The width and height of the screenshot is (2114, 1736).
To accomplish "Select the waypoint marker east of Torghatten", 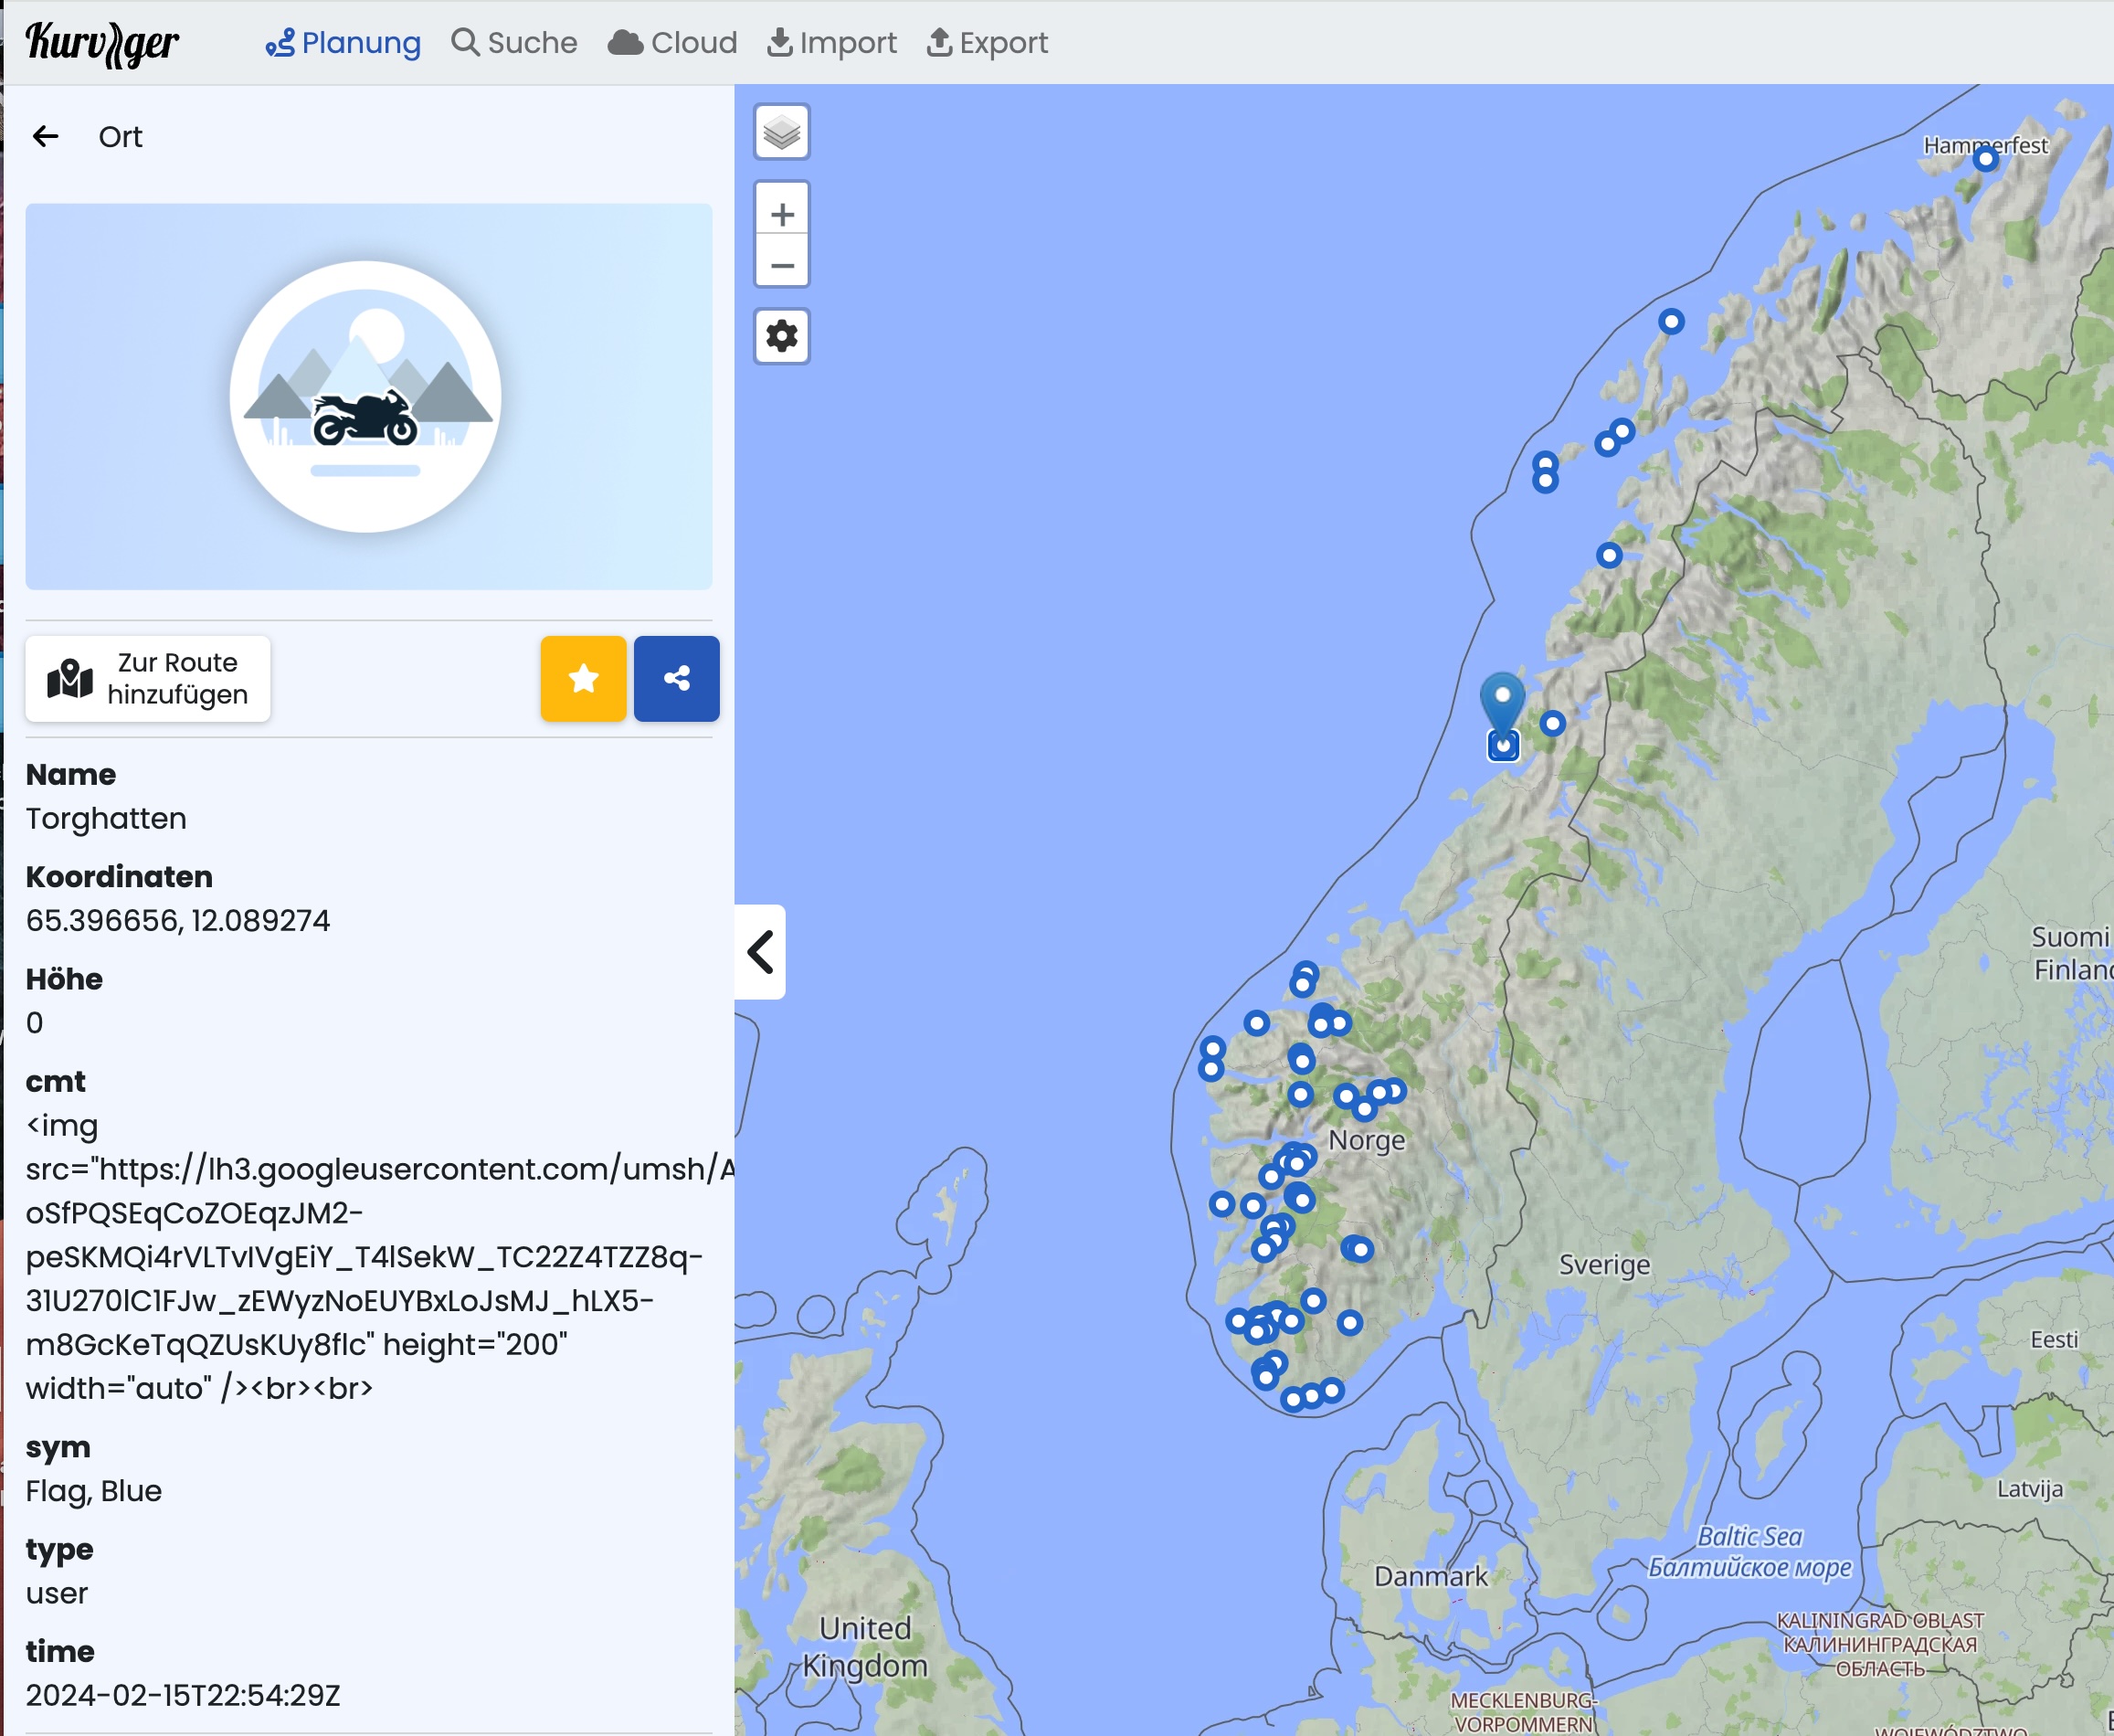I will coord(1552,723).
